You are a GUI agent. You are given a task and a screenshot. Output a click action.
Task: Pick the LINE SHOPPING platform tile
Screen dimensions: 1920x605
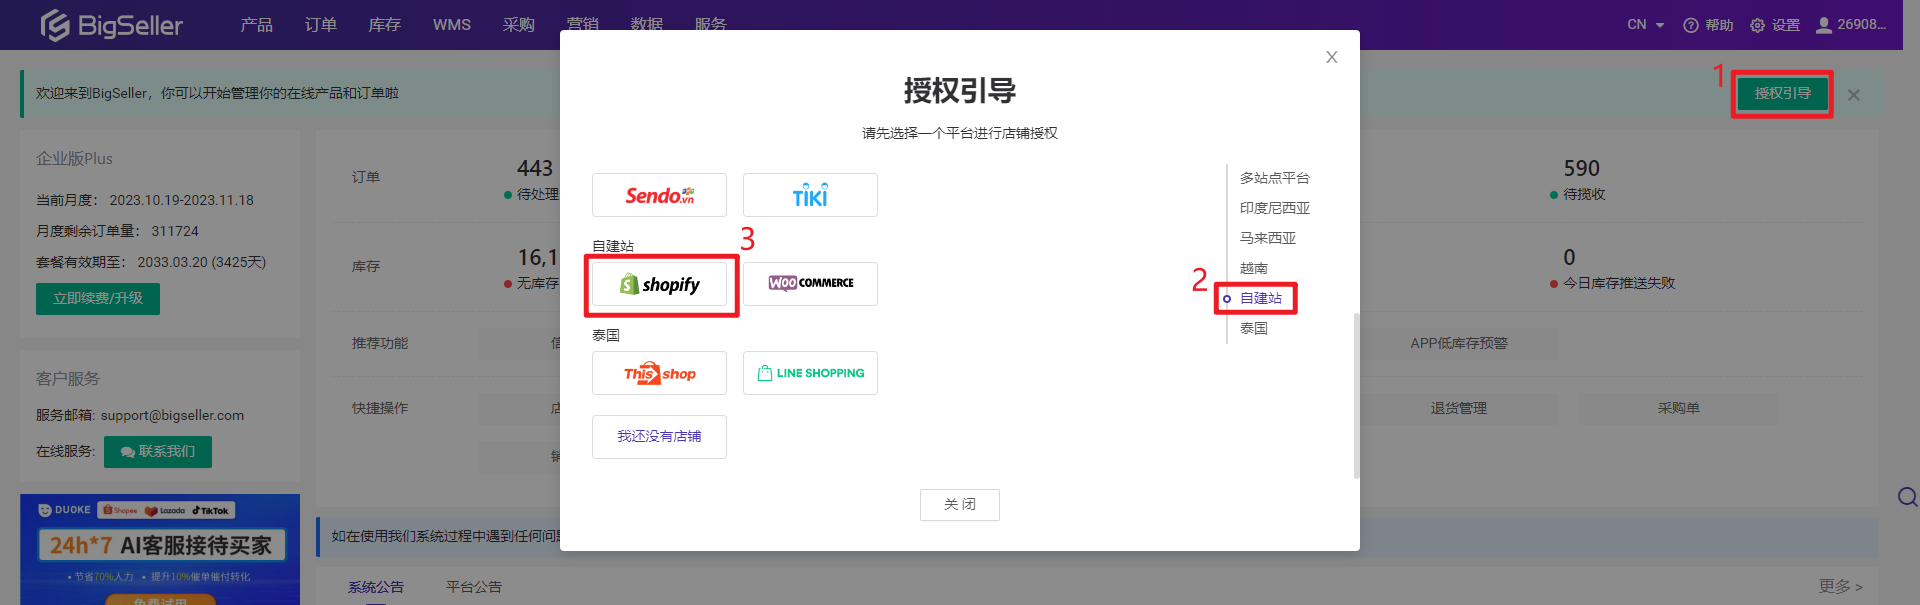[810, 373]
